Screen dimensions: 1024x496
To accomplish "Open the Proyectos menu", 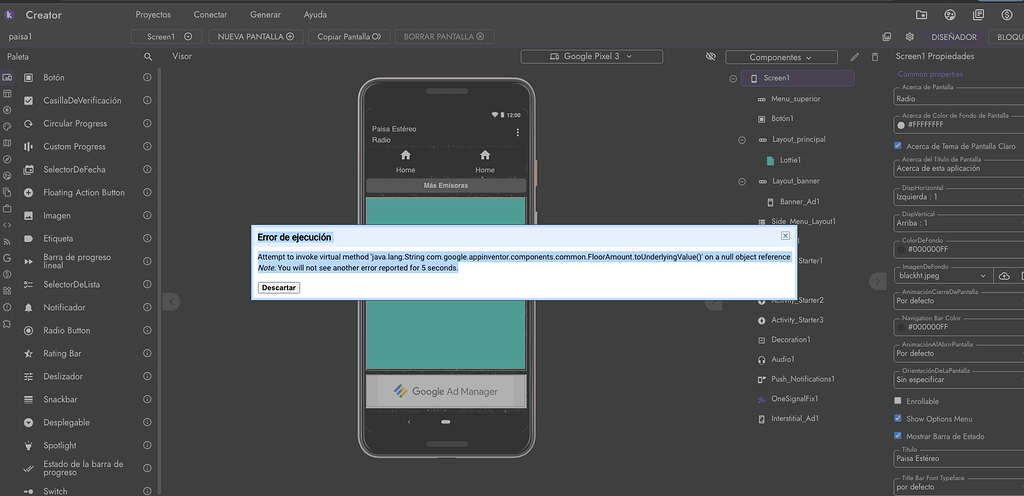I will coord(153,15).
